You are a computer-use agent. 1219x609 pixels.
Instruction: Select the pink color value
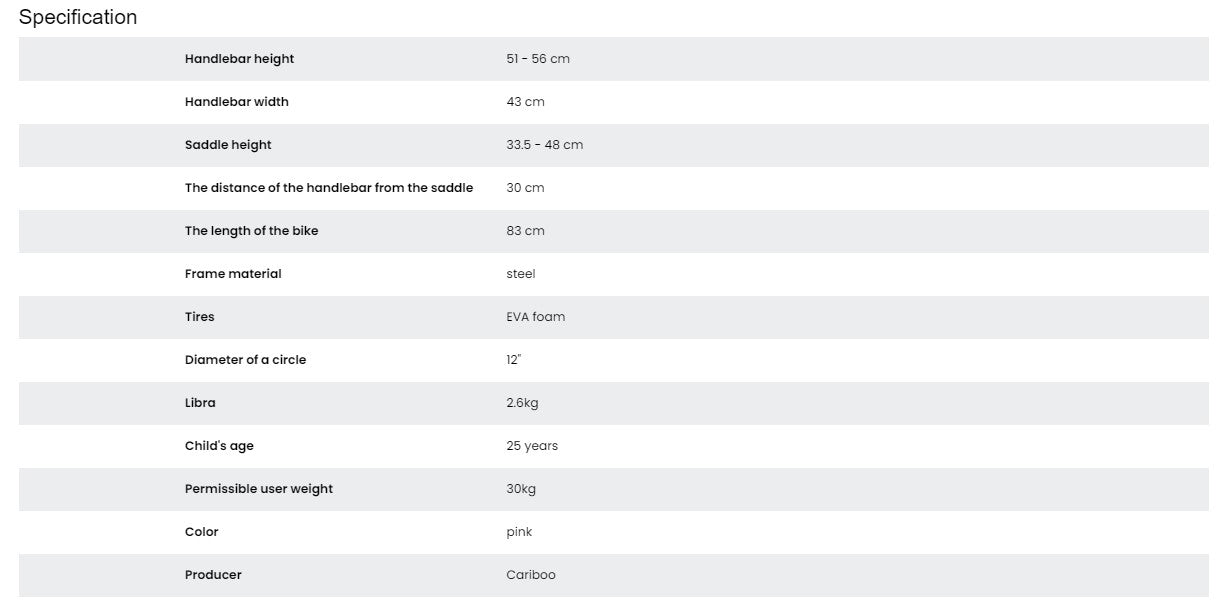[519, 532]
